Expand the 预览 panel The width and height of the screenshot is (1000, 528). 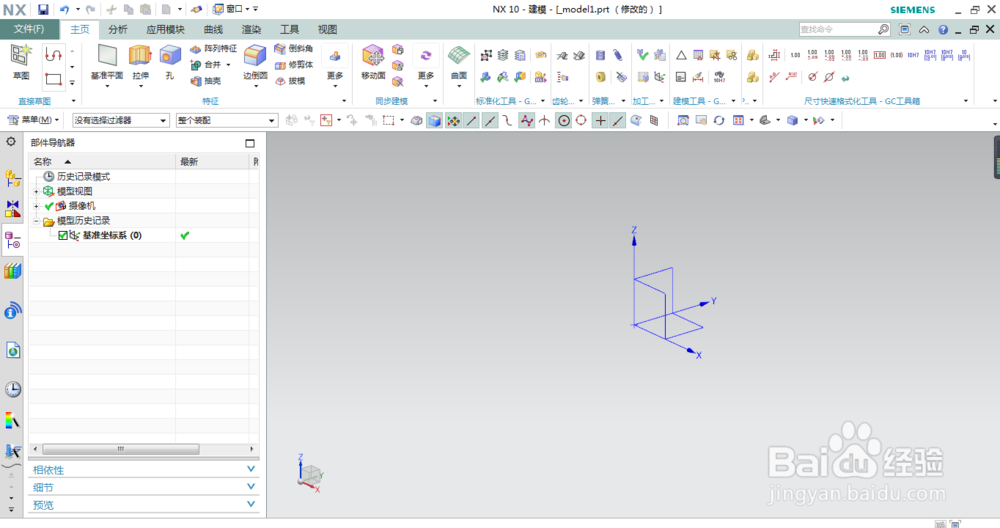pyautogui.click(x=143, y=505)
